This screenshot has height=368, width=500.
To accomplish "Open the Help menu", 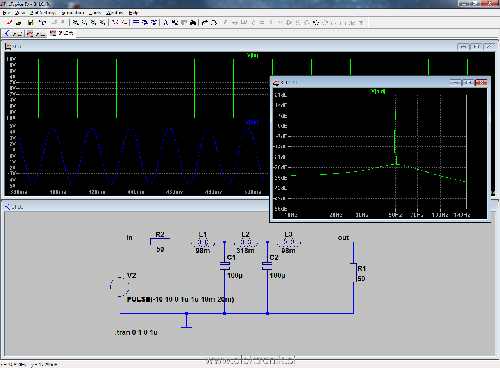I will point(133,13).
